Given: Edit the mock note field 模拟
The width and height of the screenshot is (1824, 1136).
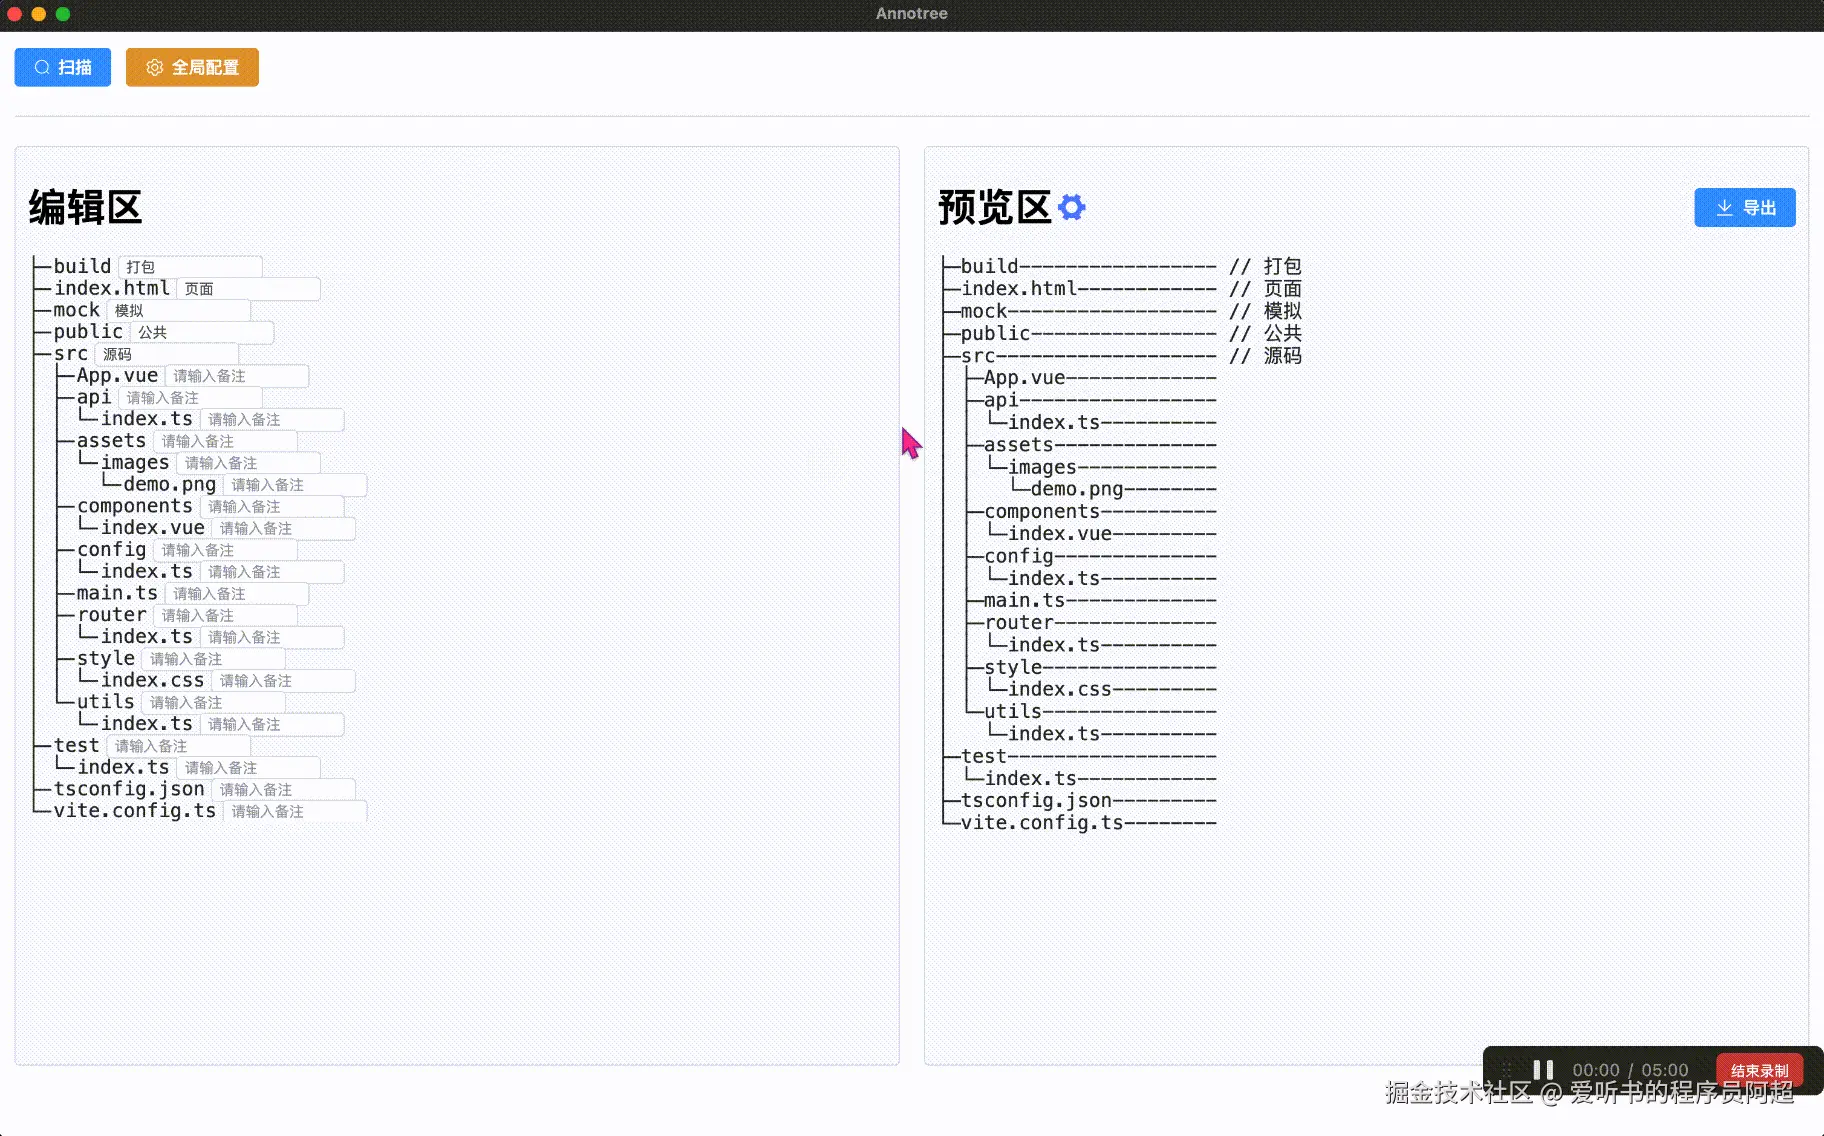Looking at the screenshot, I should [x=178, y=311].
